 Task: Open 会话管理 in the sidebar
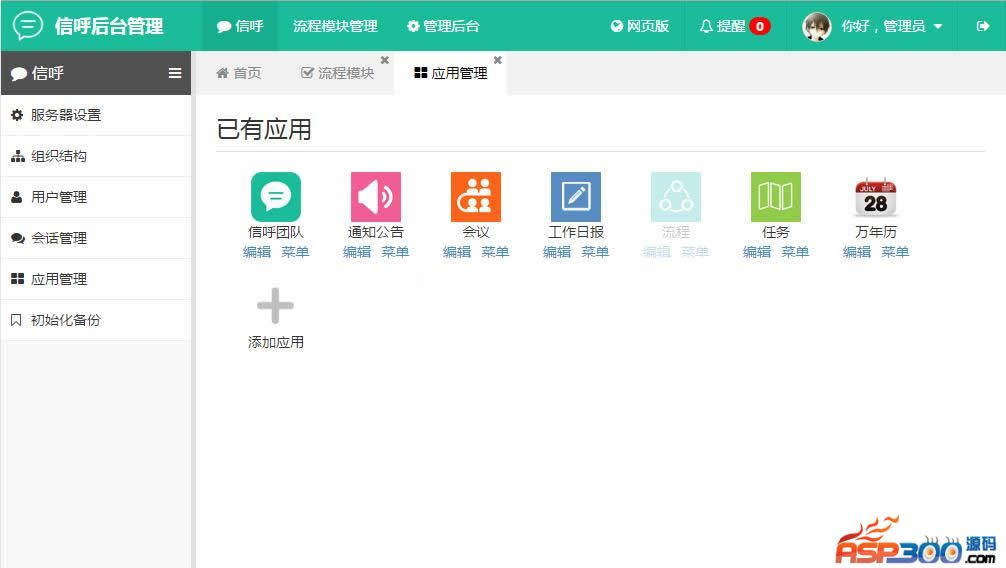tap(96, 238)
